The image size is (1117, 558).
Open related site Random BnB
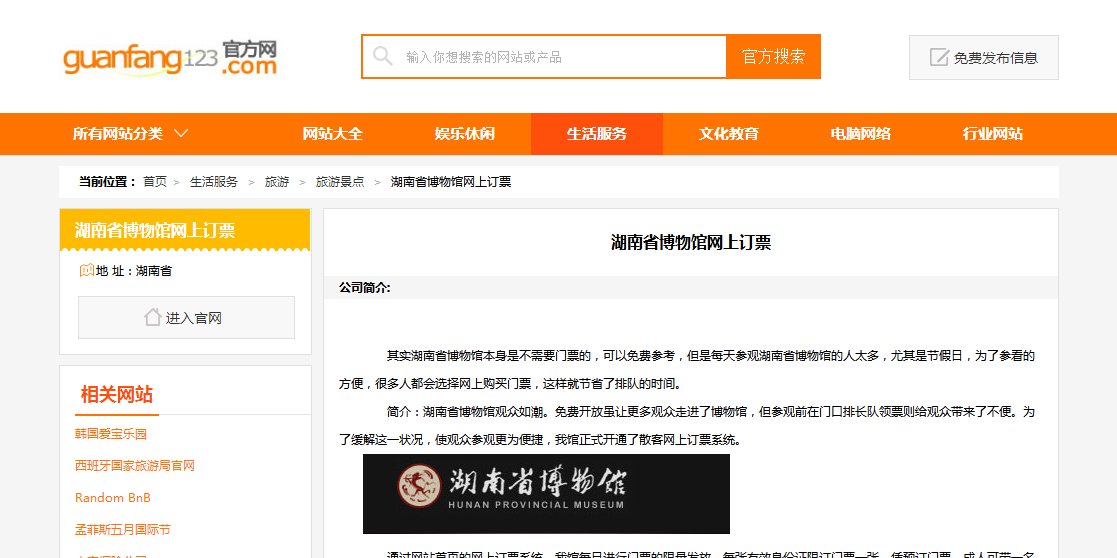pos(113,497)
